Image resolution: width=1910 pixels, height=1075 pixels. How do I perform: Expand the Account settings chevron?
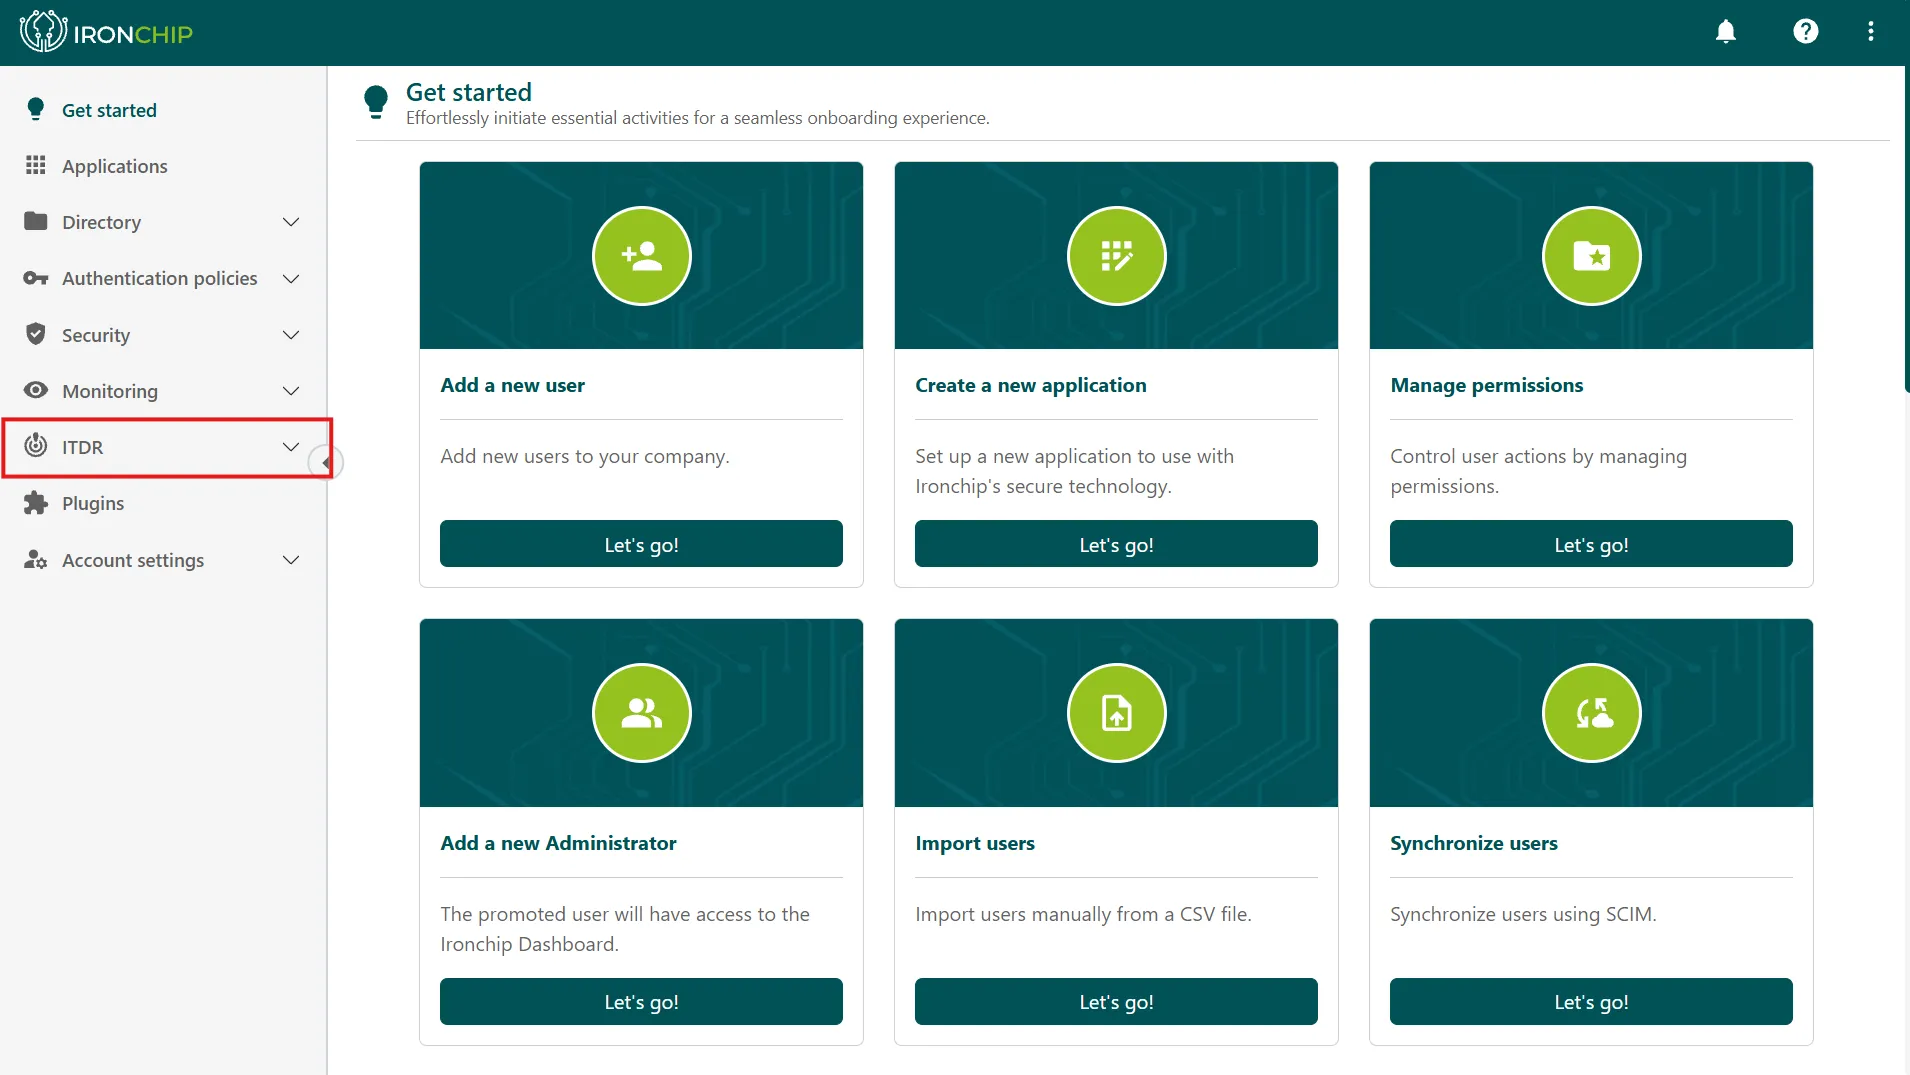coord(291,560)
